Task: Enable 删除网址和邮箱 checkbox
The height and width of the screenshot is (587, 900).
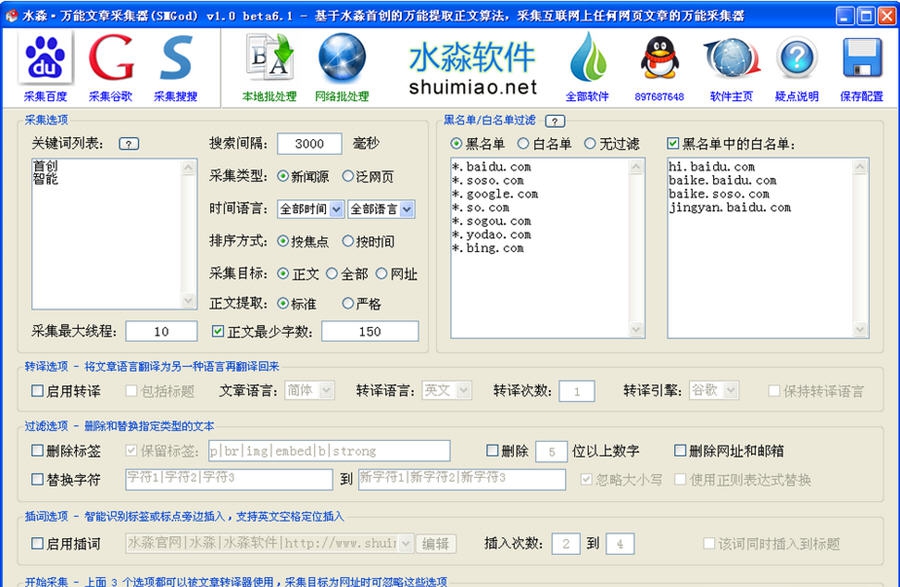Action: [x=680, y=450]
